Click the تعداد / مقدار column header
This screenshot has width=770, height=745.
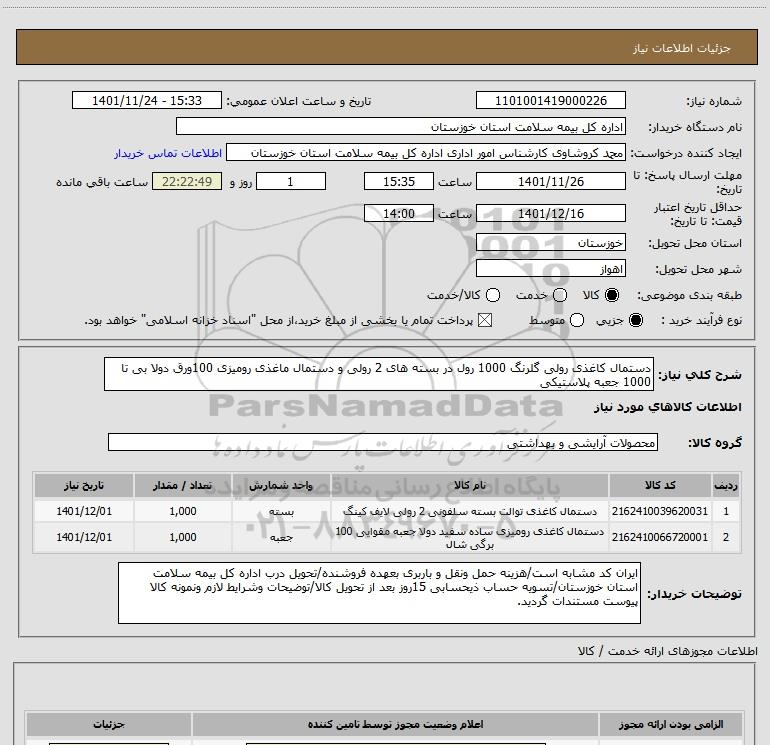coord(183,485)
